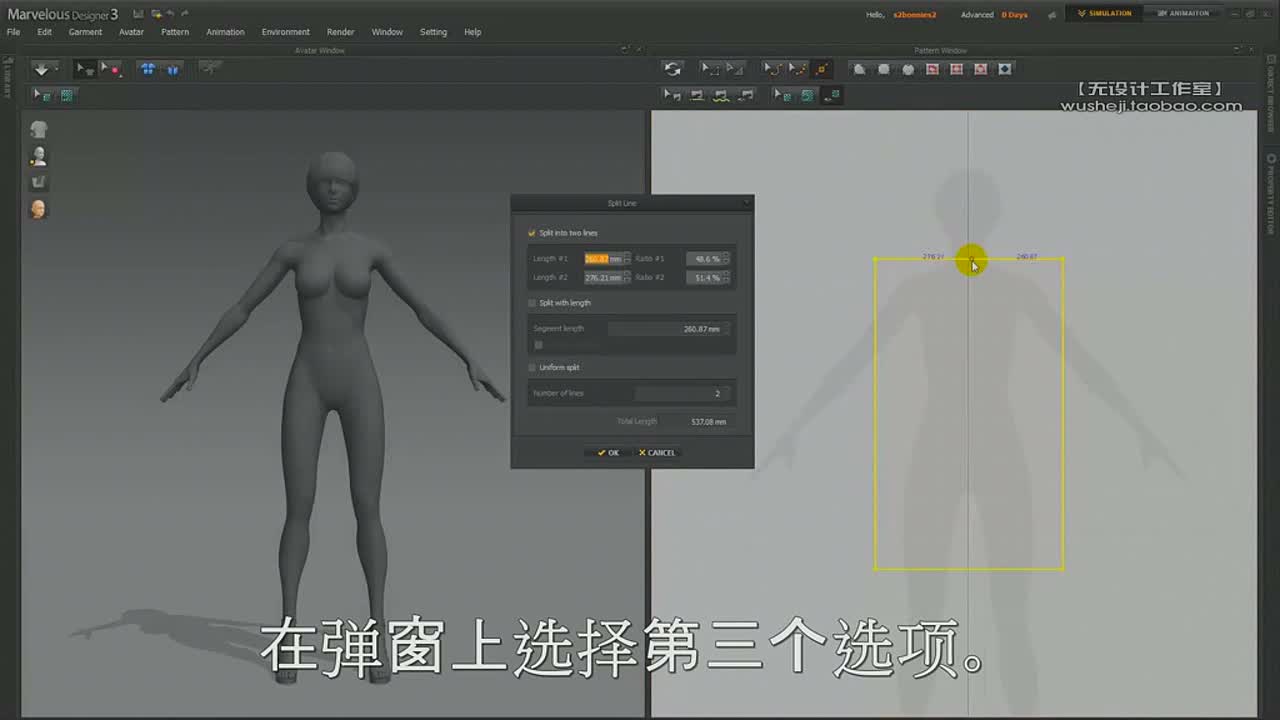The image size is (1280, 720).
Task: Click the skin-toned face icon in left sidebar
Action: pyautogui.click(x=39, y=209)
